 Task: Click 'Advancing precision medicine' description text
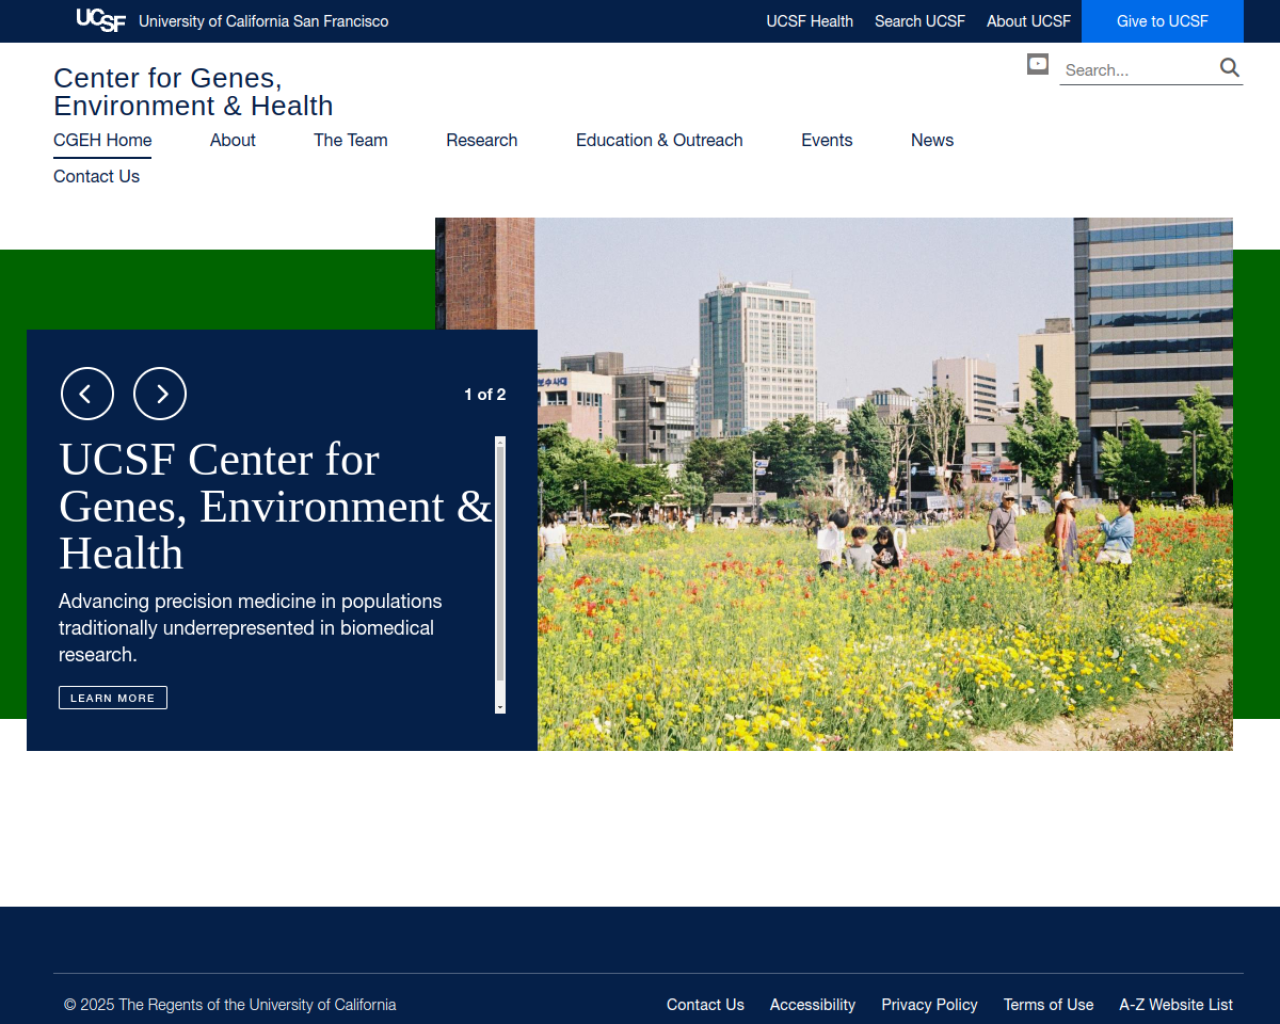(x=250, y=628)
